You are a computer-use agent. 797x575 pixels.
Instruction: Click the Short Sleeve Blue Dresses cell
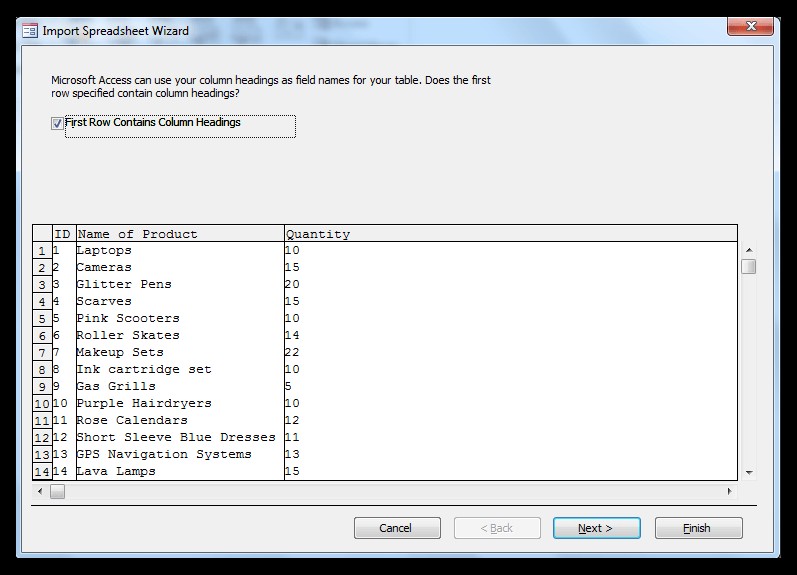click(180, 437)
